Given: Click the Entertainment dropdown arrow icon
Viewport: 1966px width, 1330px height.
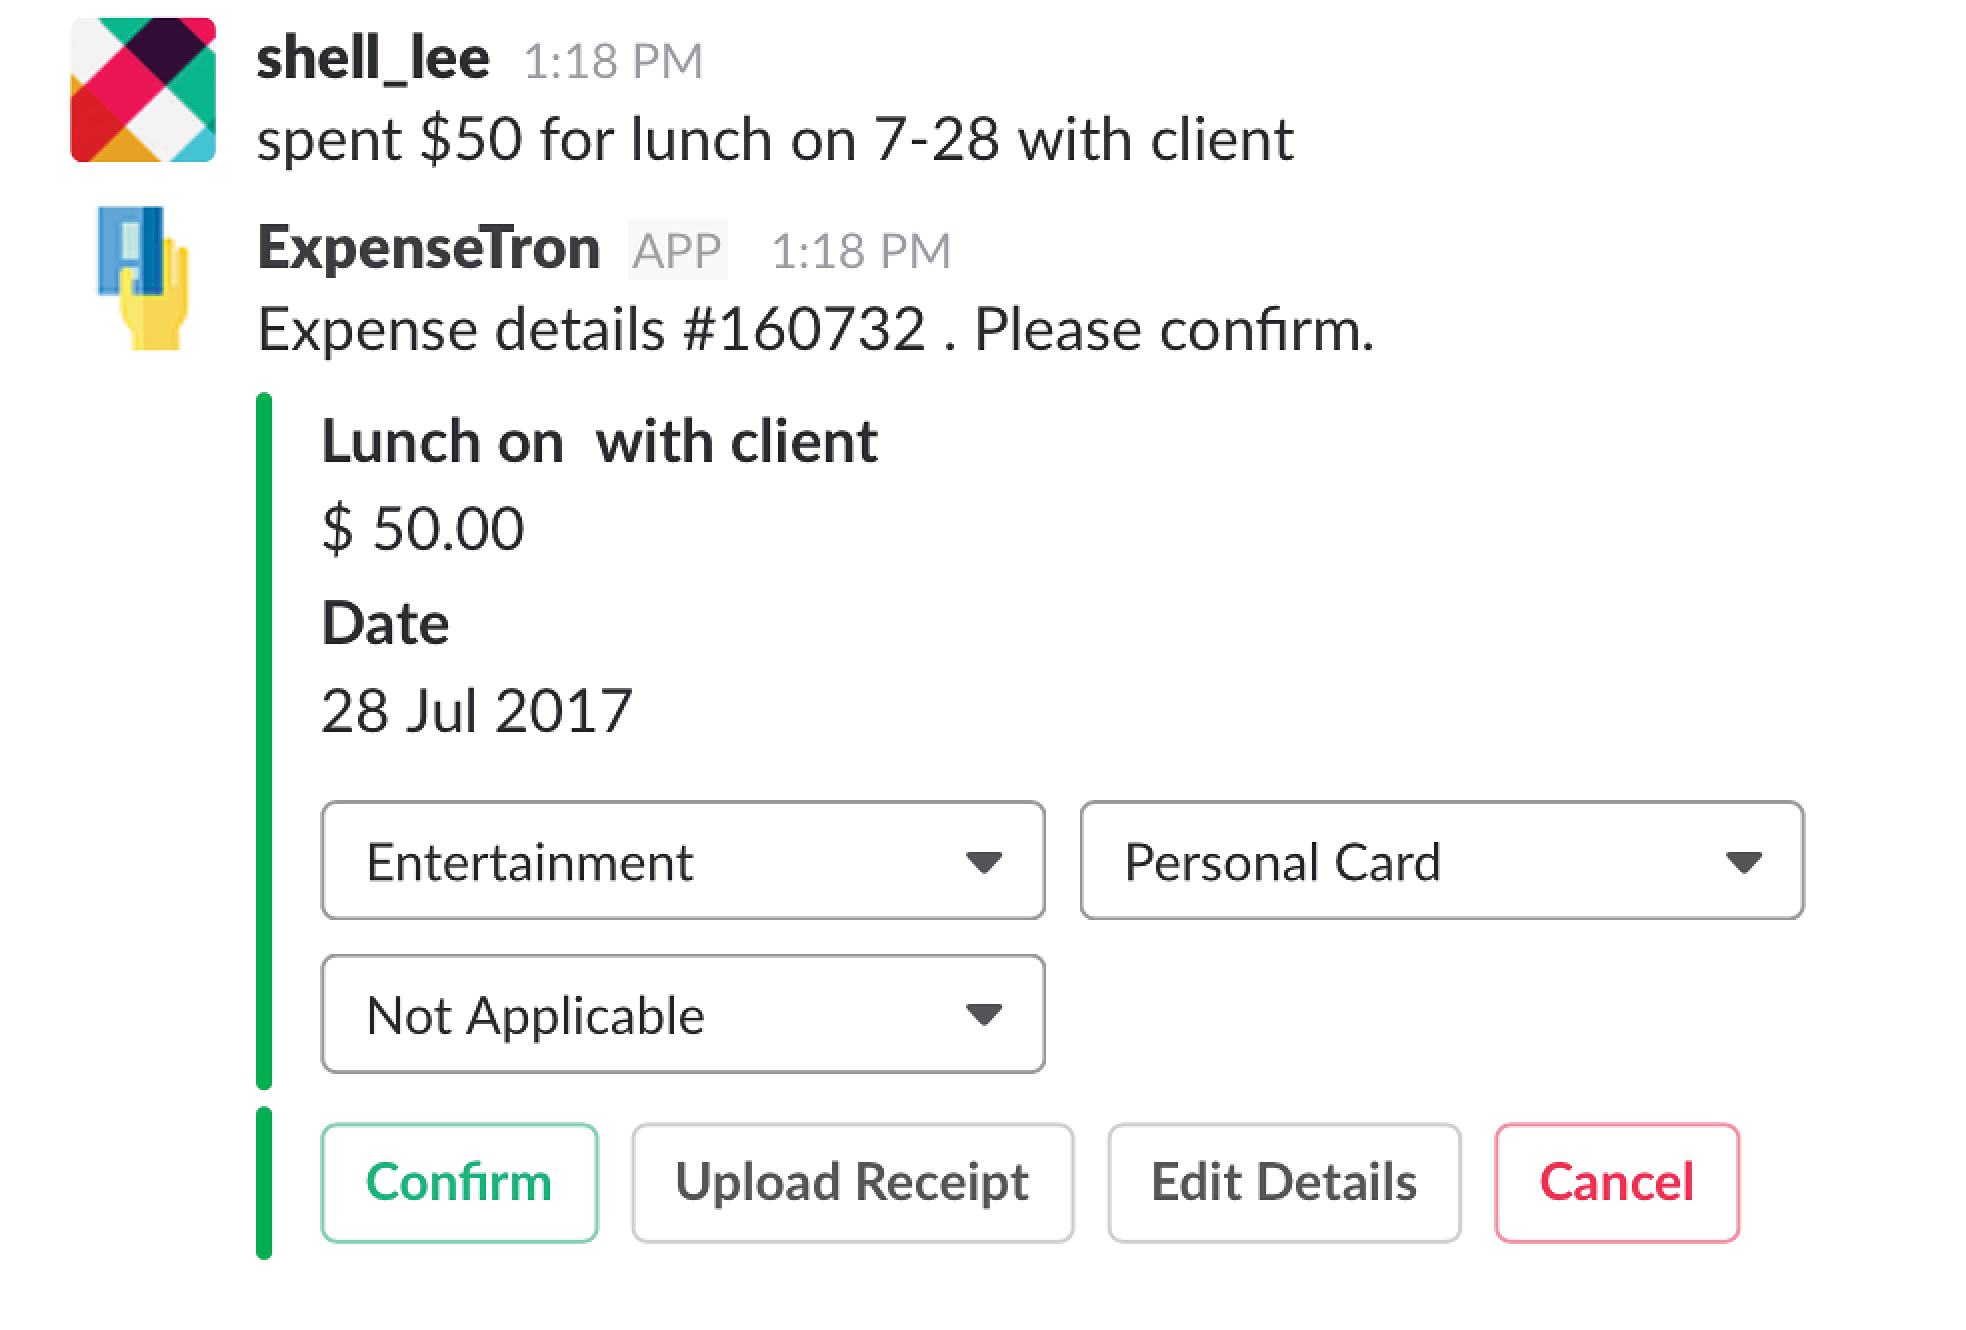Looking at the screenshot, I should click(x=984, y=862).
